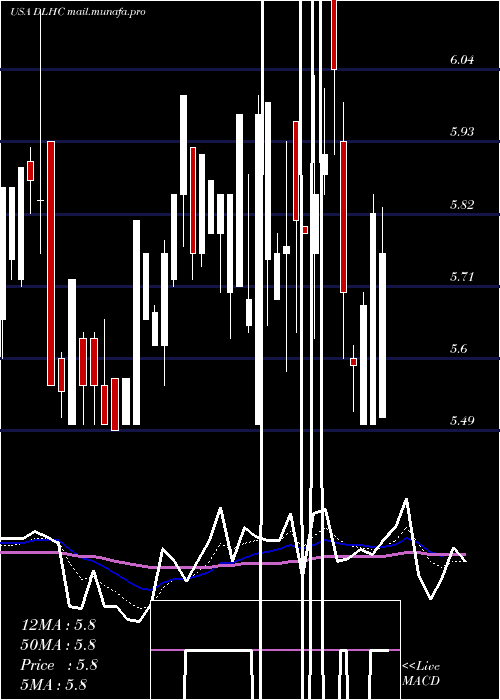Click the 5MA : 5.8 readout
Image resolution: width=500 pixels, height=700 pixels.
(54, 684)
